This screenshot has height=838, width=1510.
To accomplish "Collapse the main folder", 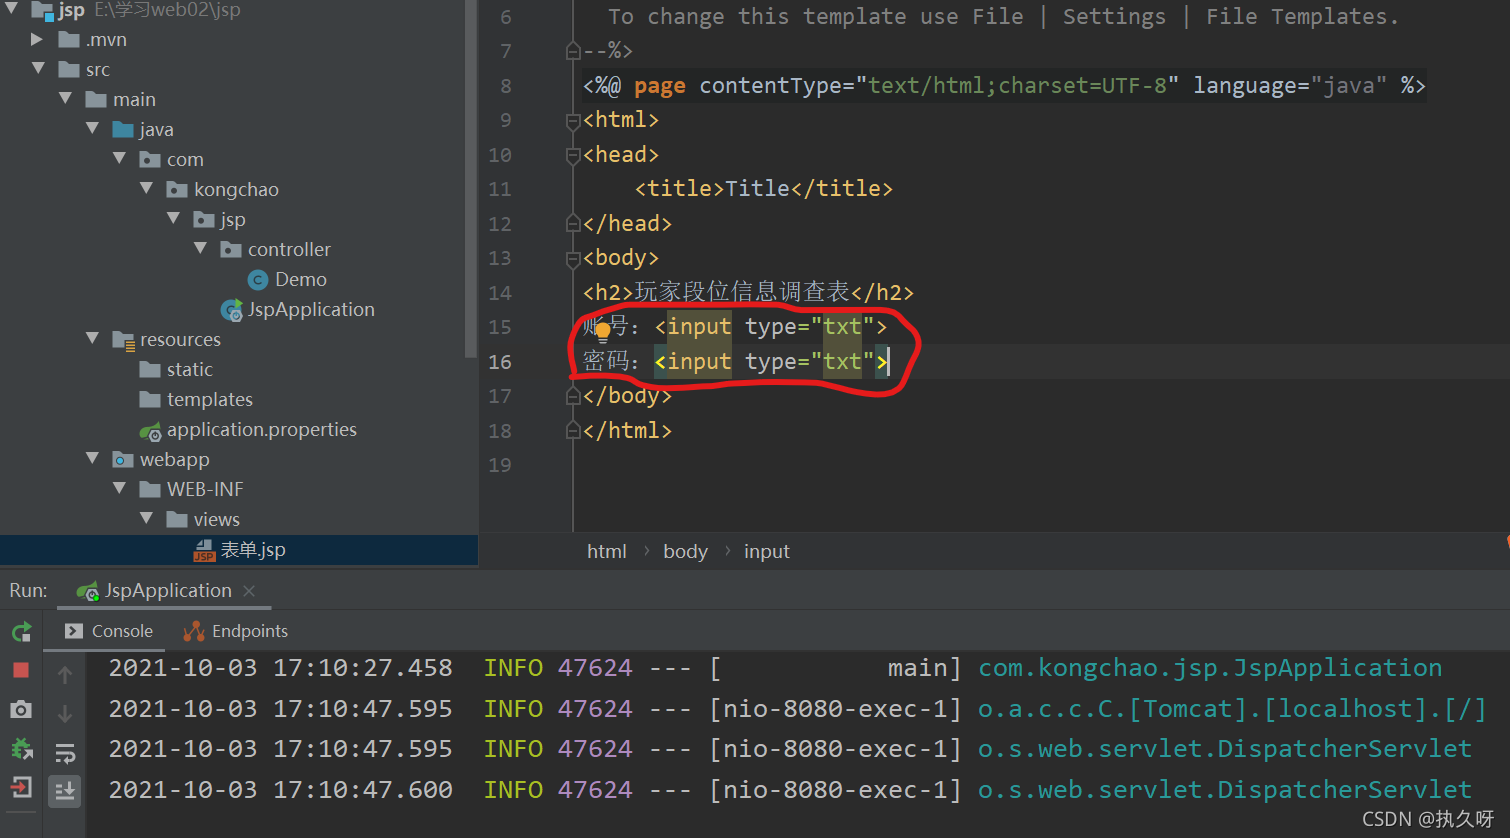I will click(x=66, y=98).
